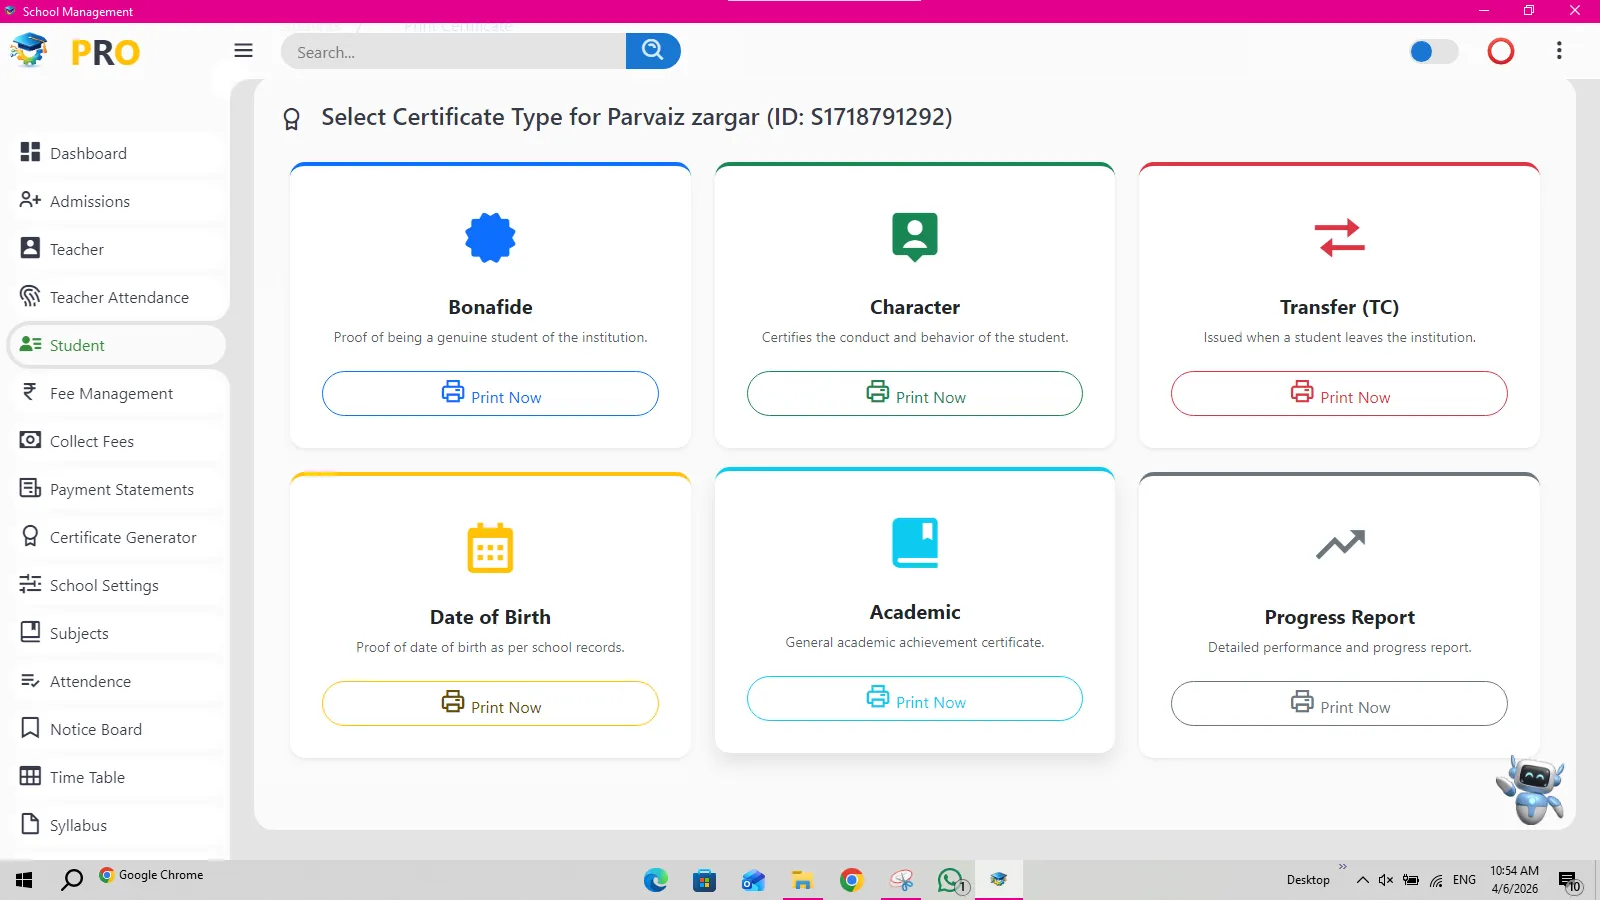Open File Explorer from taskbar

802,880
